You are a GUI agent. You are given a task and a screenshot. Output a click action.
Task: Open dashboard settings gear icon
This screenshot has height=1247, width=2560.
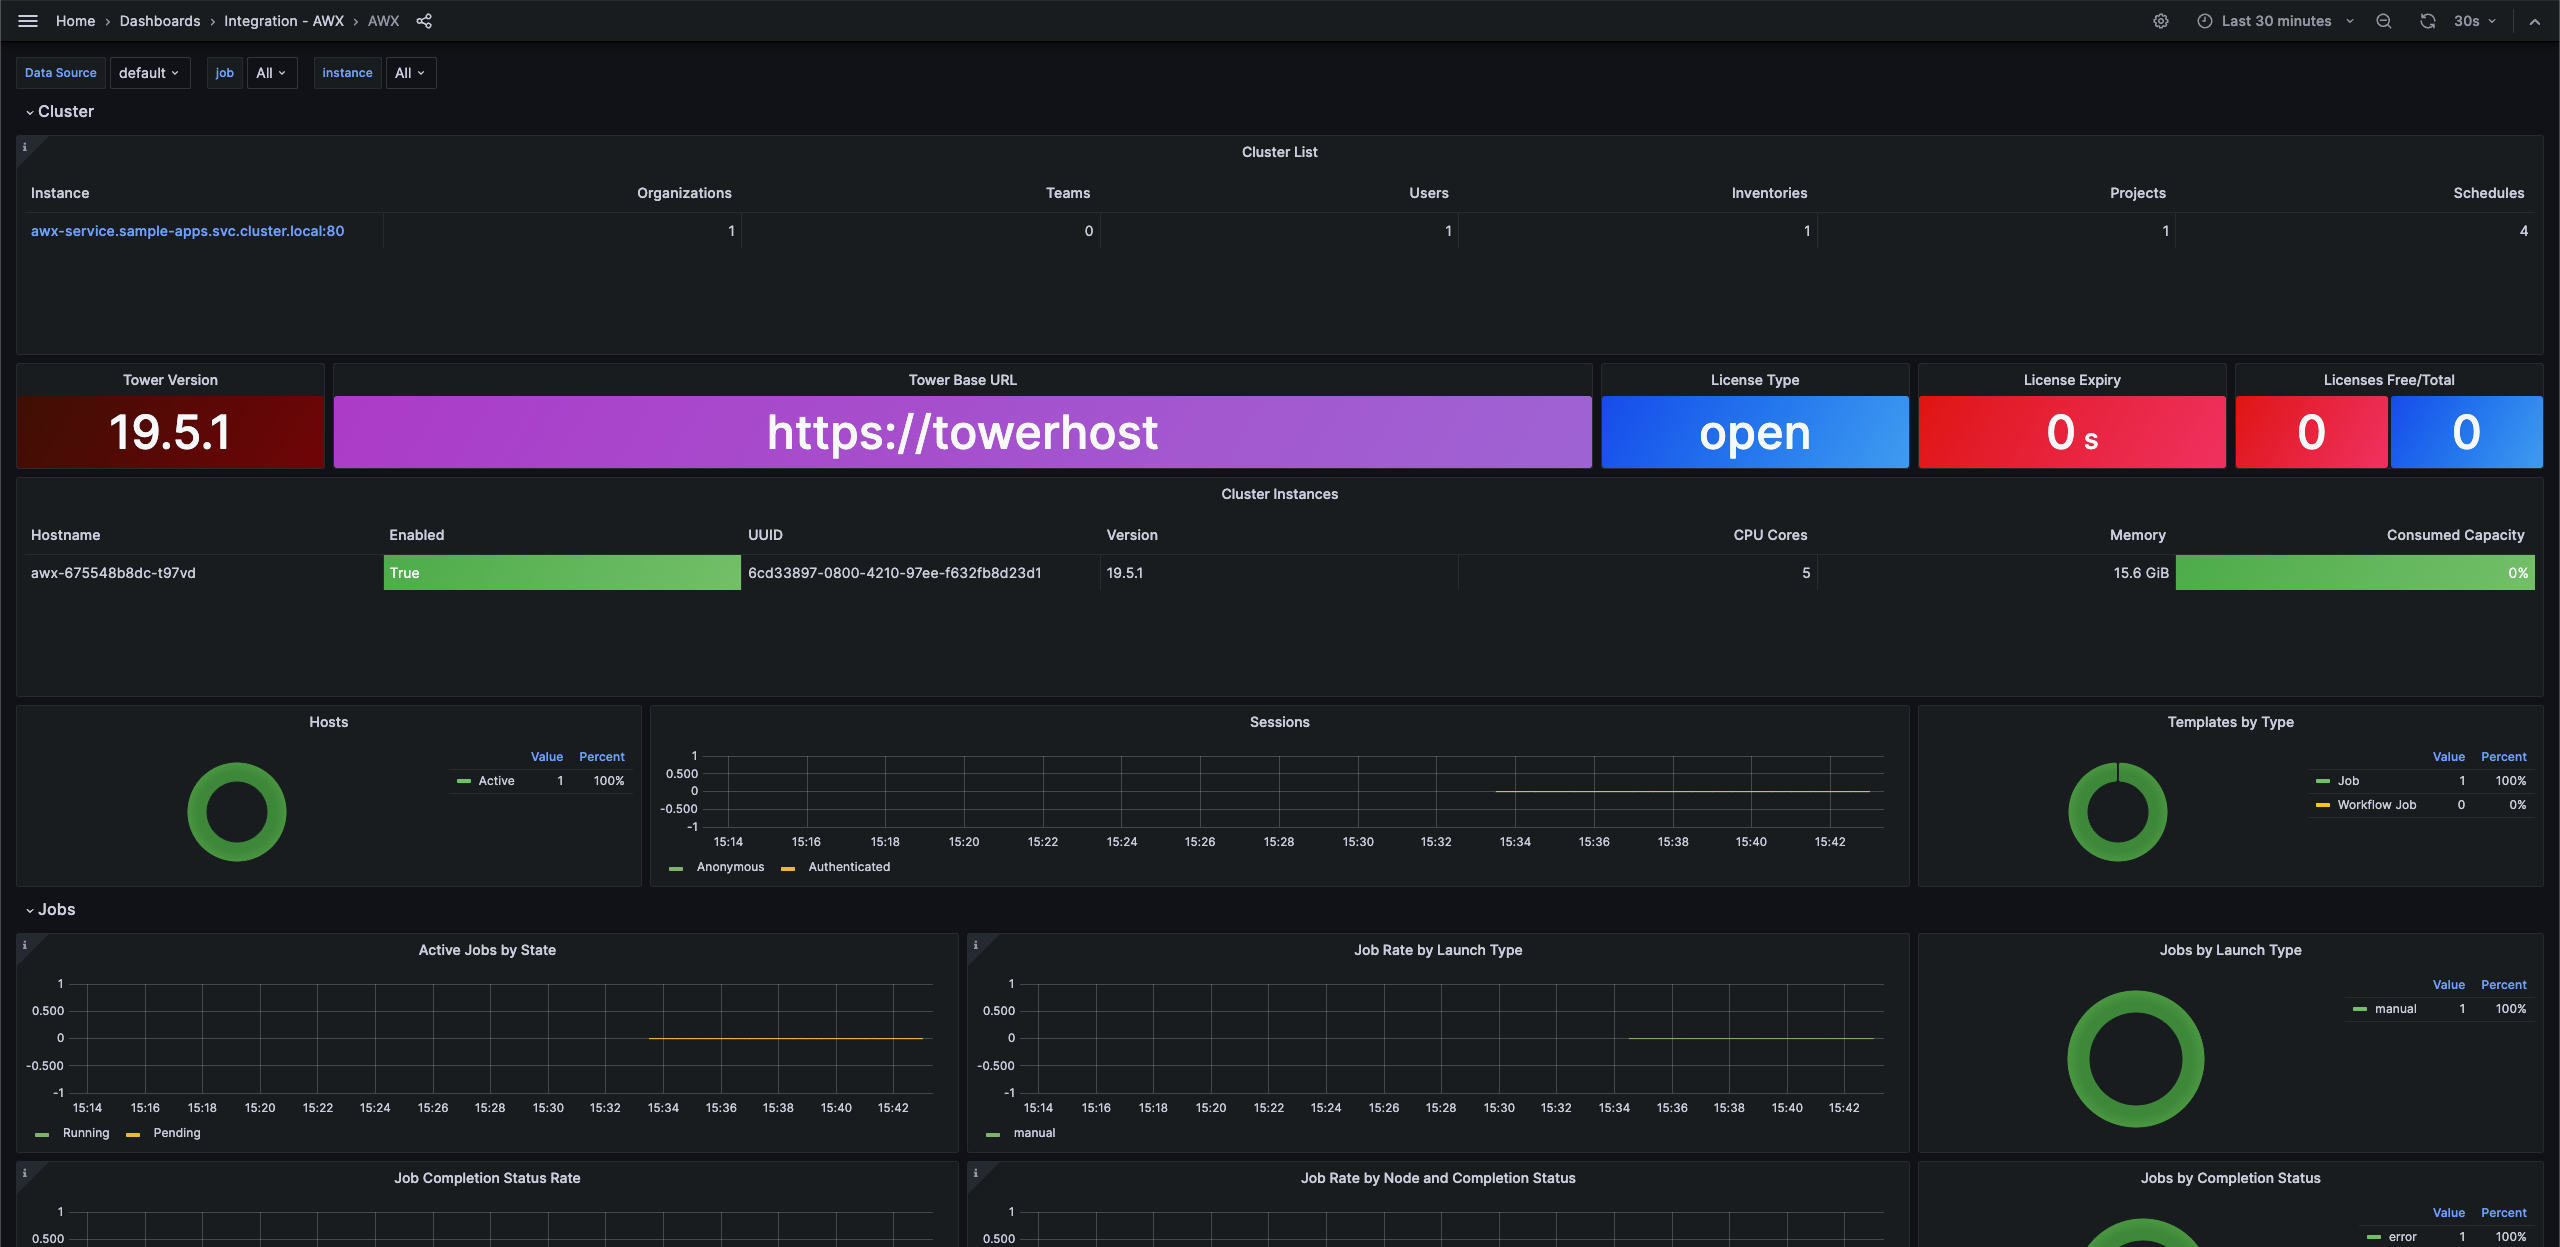pos(2161,21)
